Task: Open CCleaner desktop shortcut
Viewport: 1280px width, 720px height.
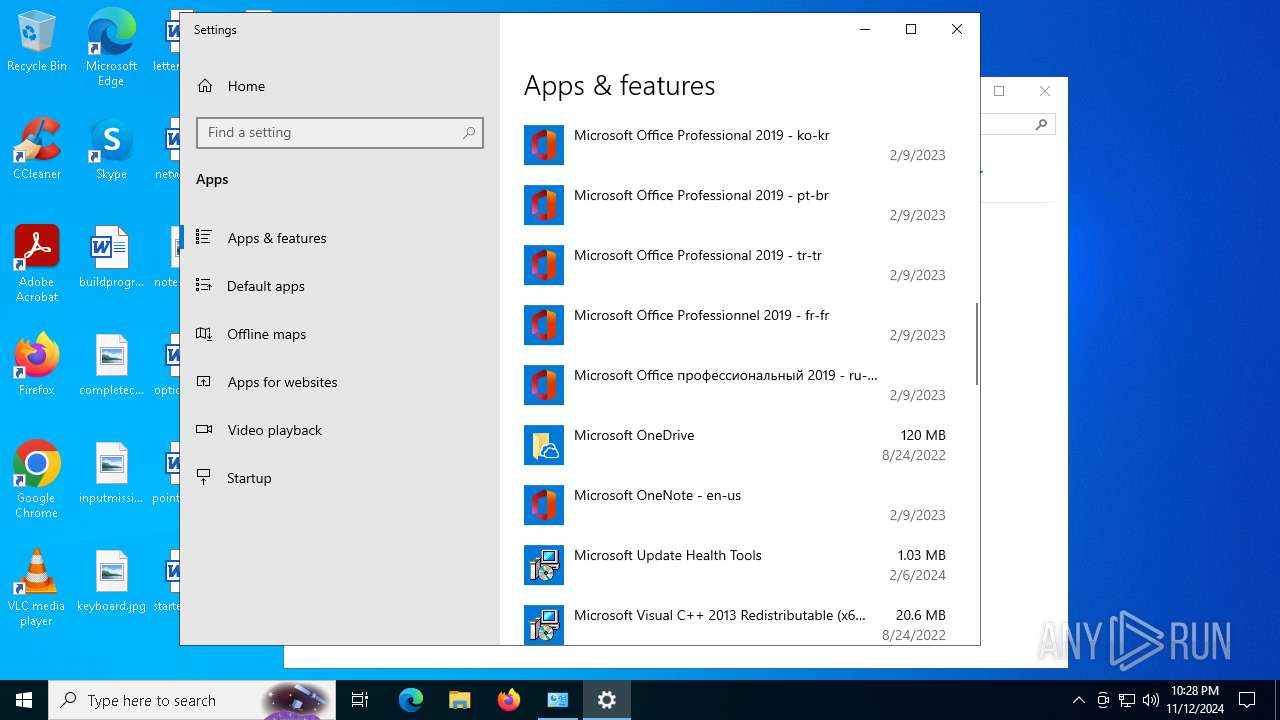Action: click(37, 150)
